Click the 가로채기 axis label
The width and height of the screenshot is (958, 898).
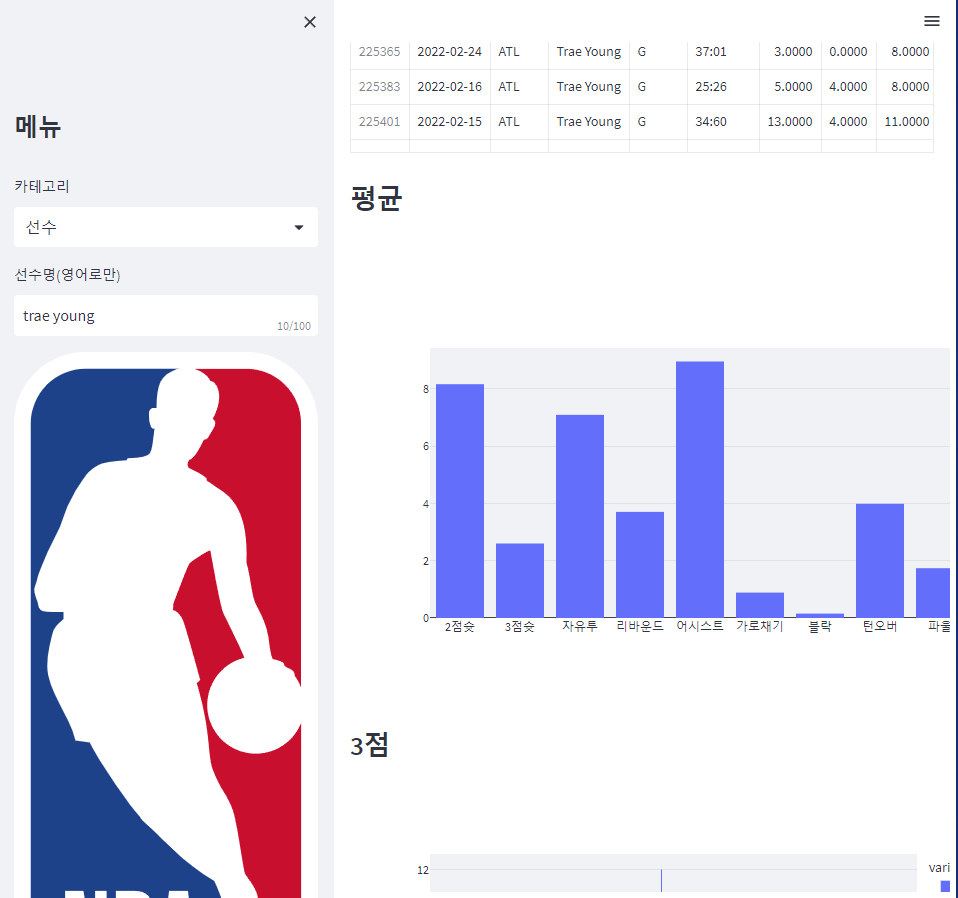pyautogui.click(x=758, y=626)
